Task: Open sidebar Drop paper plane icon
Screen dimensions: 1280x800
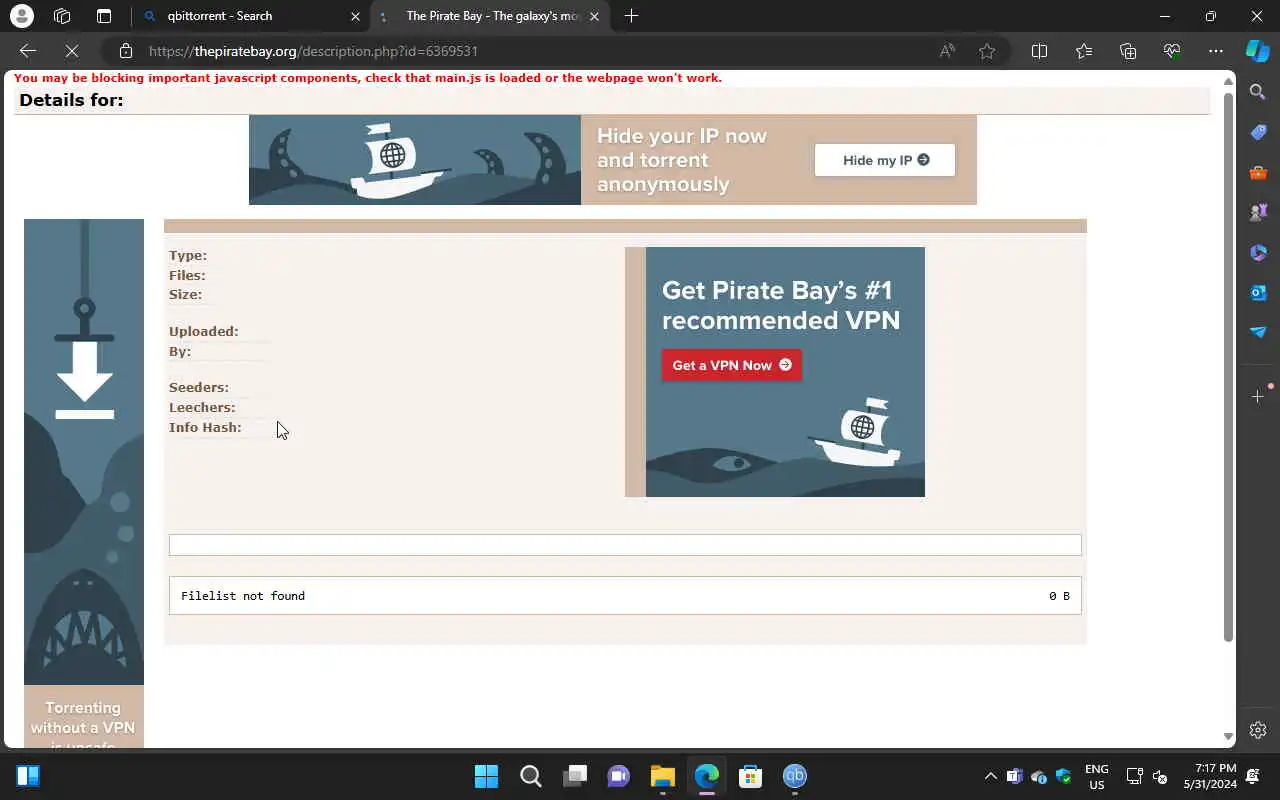Action: click(1258, 332)
